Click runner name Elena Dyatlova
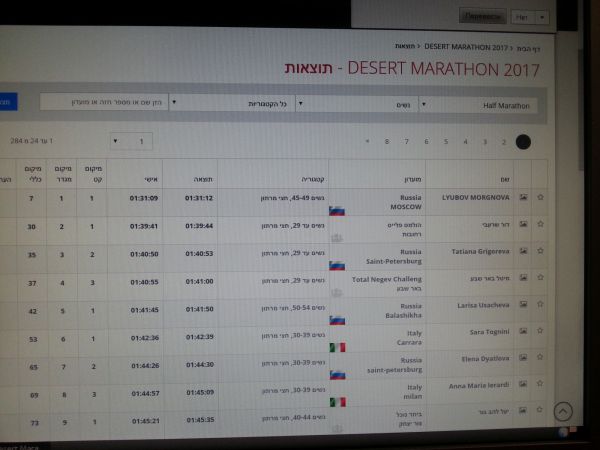 click(x=485, y=359)
